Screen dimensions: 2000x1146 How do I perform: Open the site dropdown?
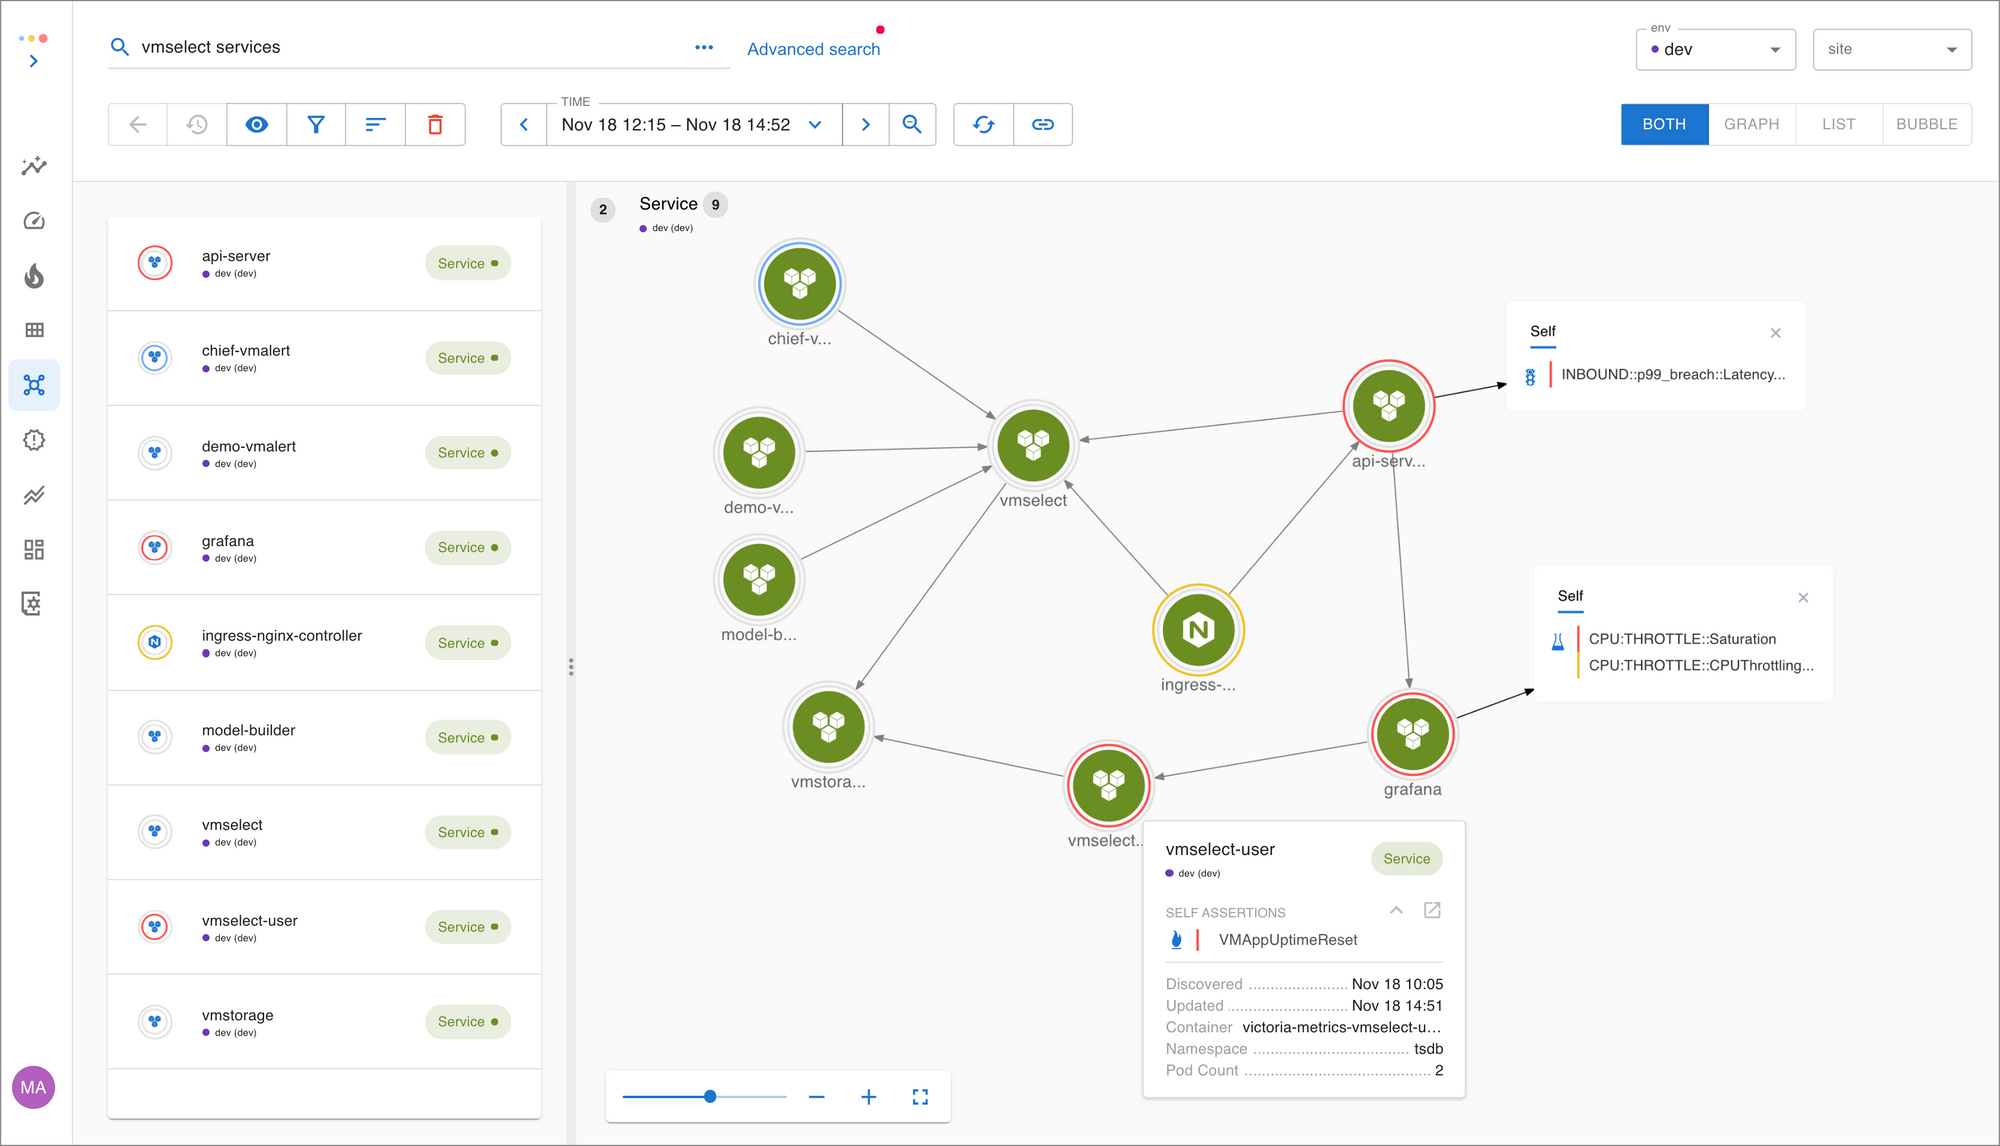1891,49
